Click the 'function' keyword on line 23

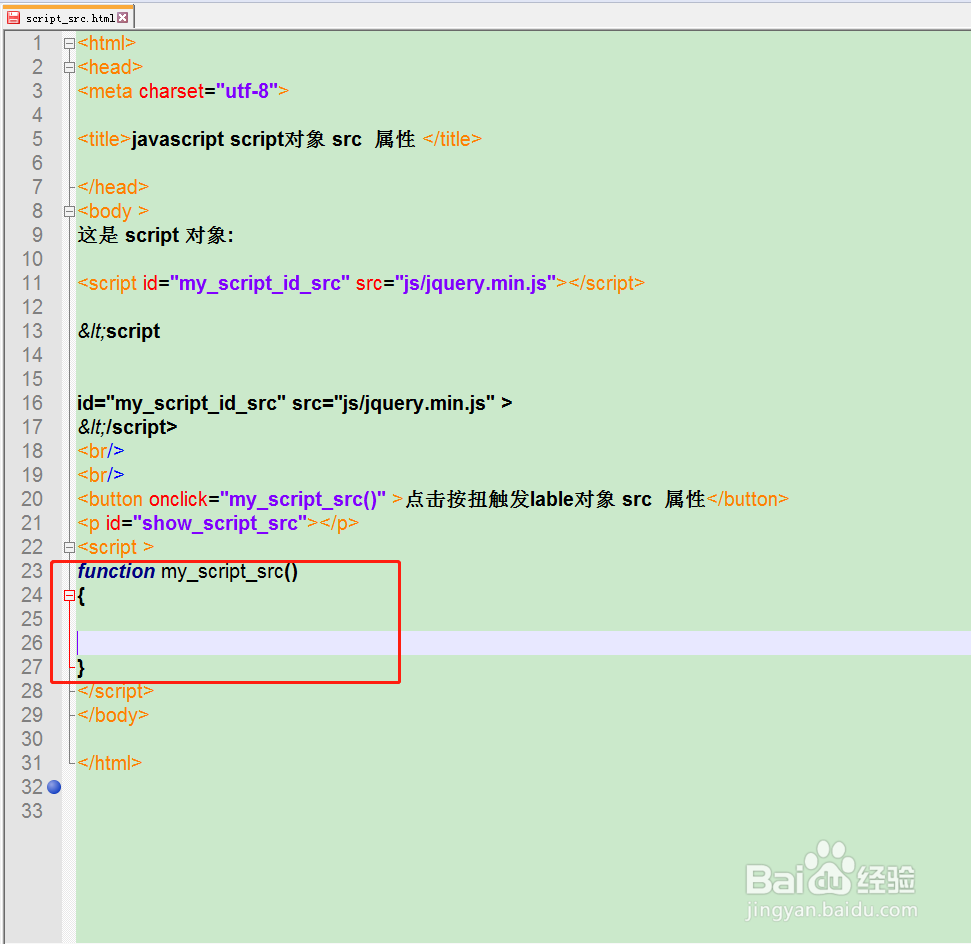pos(116,571)
